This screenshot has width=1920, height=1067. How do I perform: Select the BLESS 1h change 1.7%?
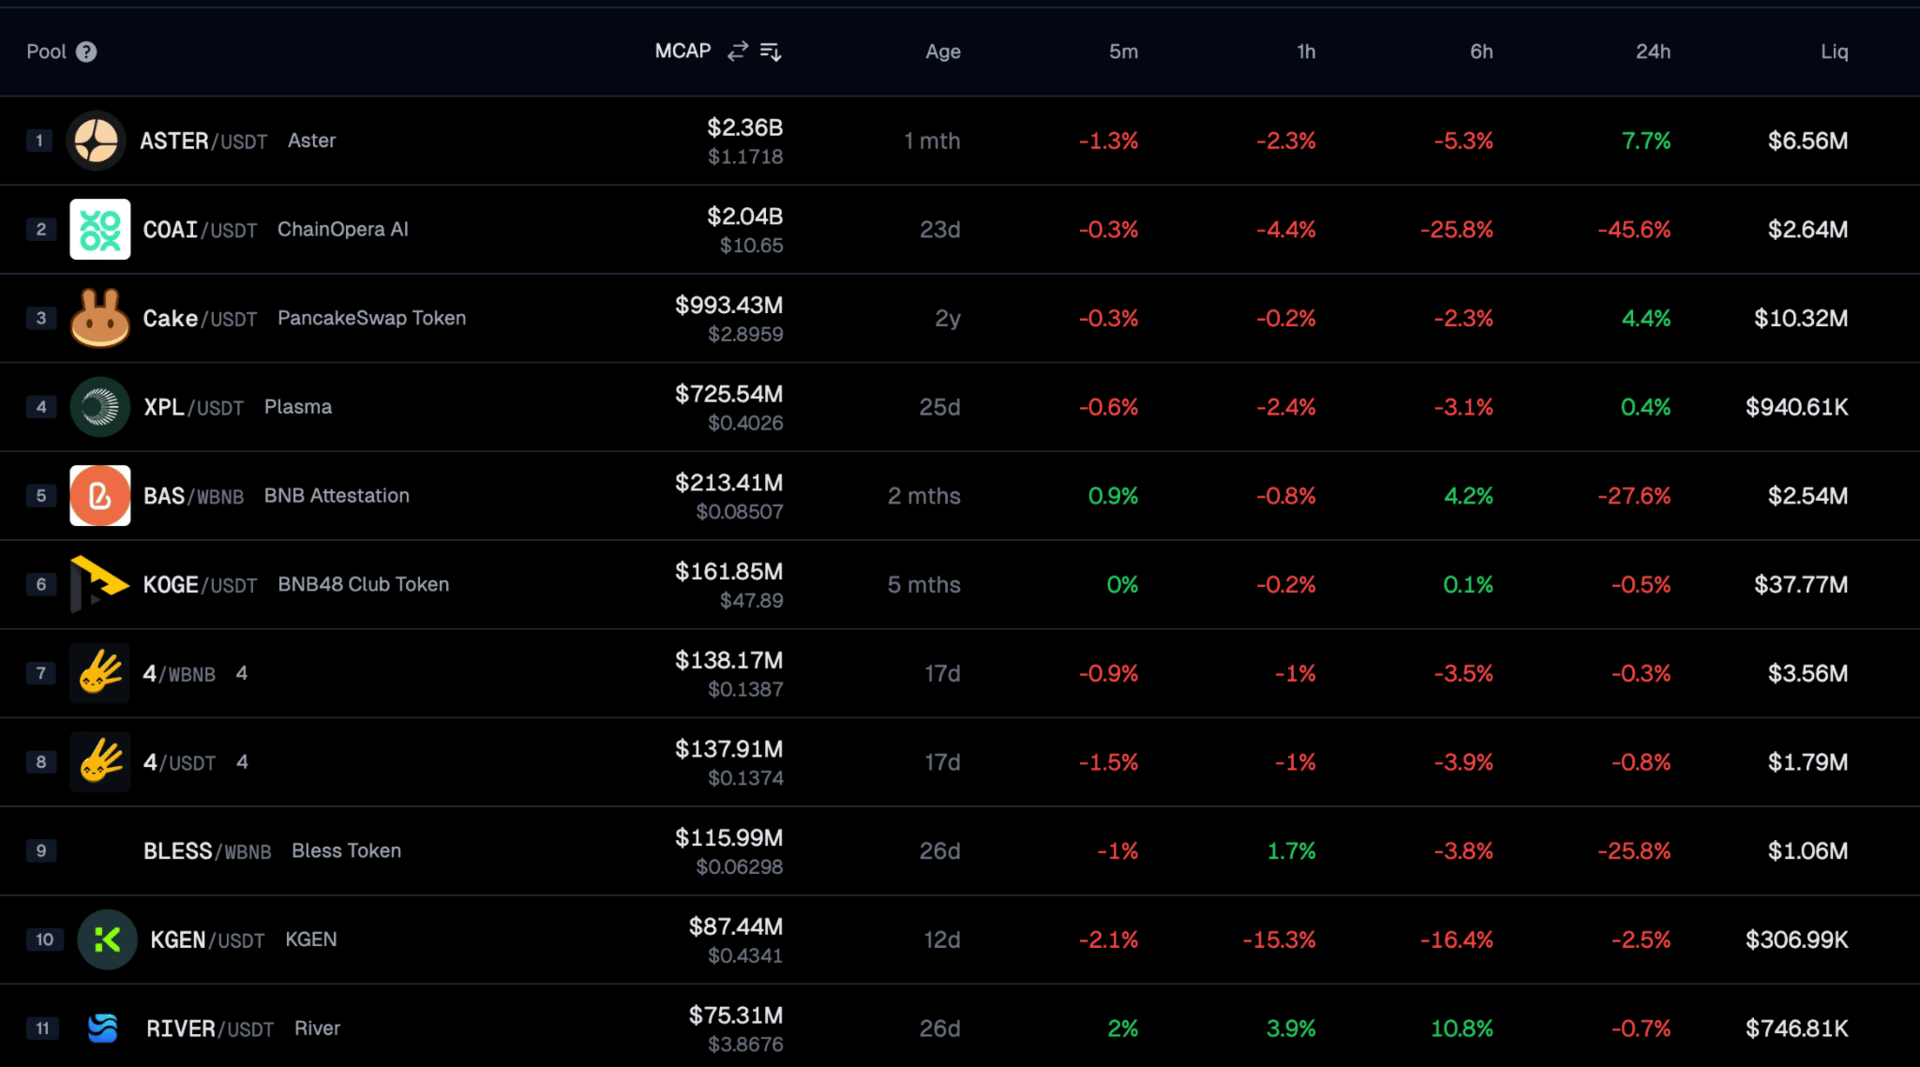click(1291, 851)
